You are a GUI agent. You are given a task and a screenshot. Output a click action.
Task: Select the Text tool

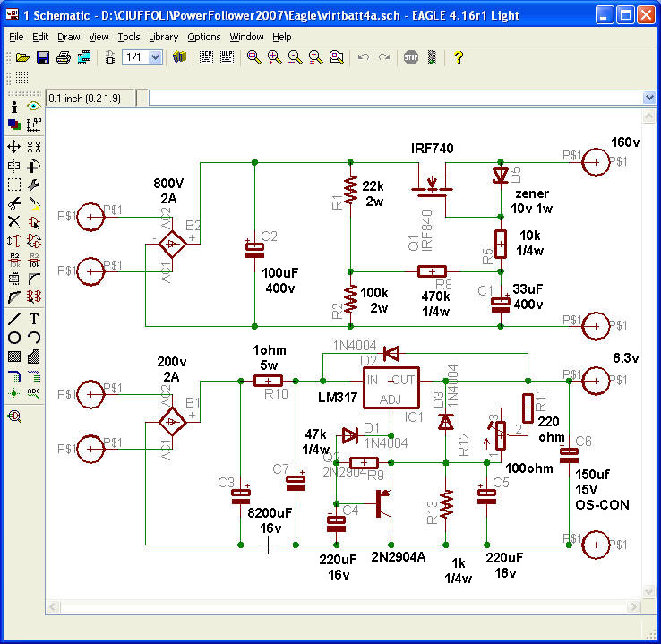pos(34,318)
